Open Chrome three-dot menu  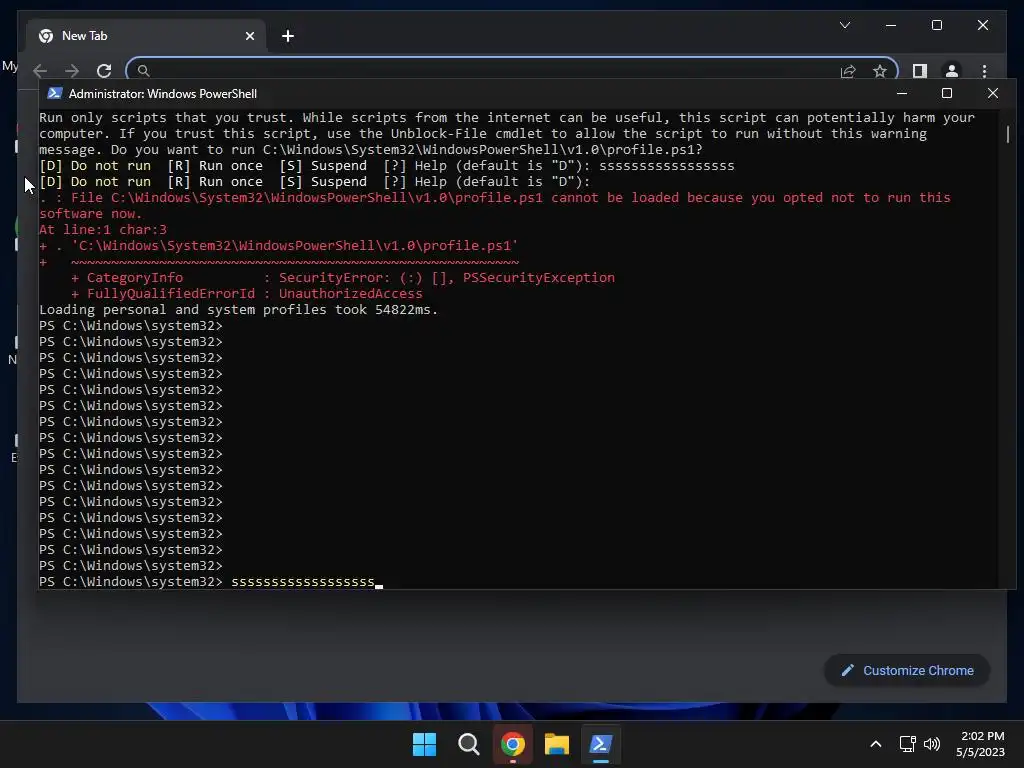click(x=984, y=71)
